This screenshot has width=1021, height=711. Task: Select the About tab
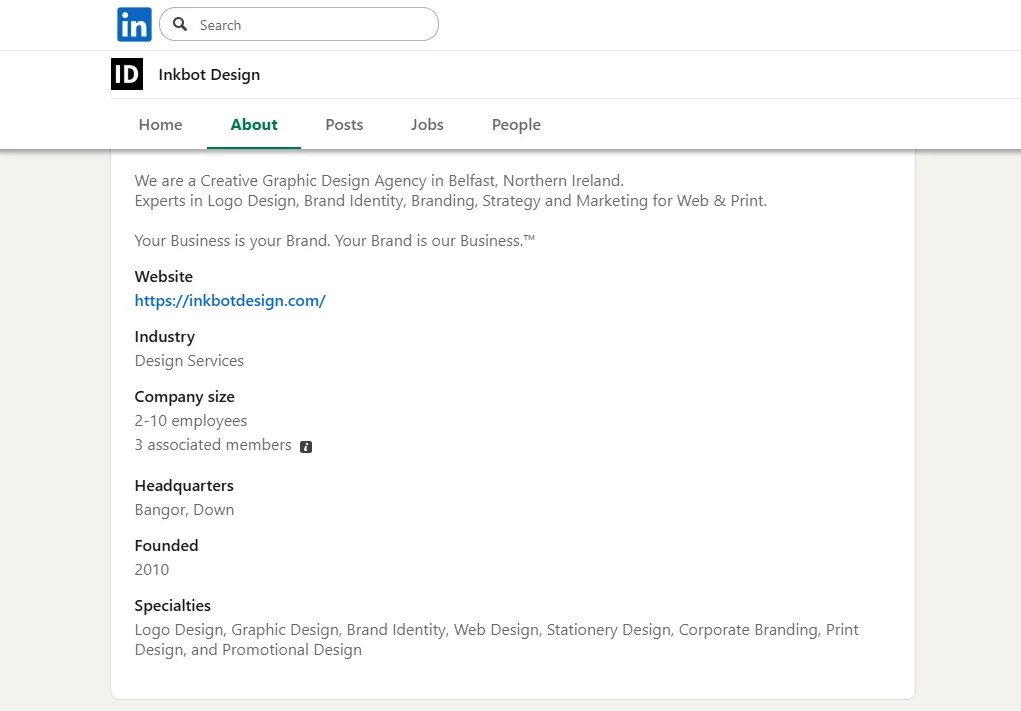coord(253,124)
